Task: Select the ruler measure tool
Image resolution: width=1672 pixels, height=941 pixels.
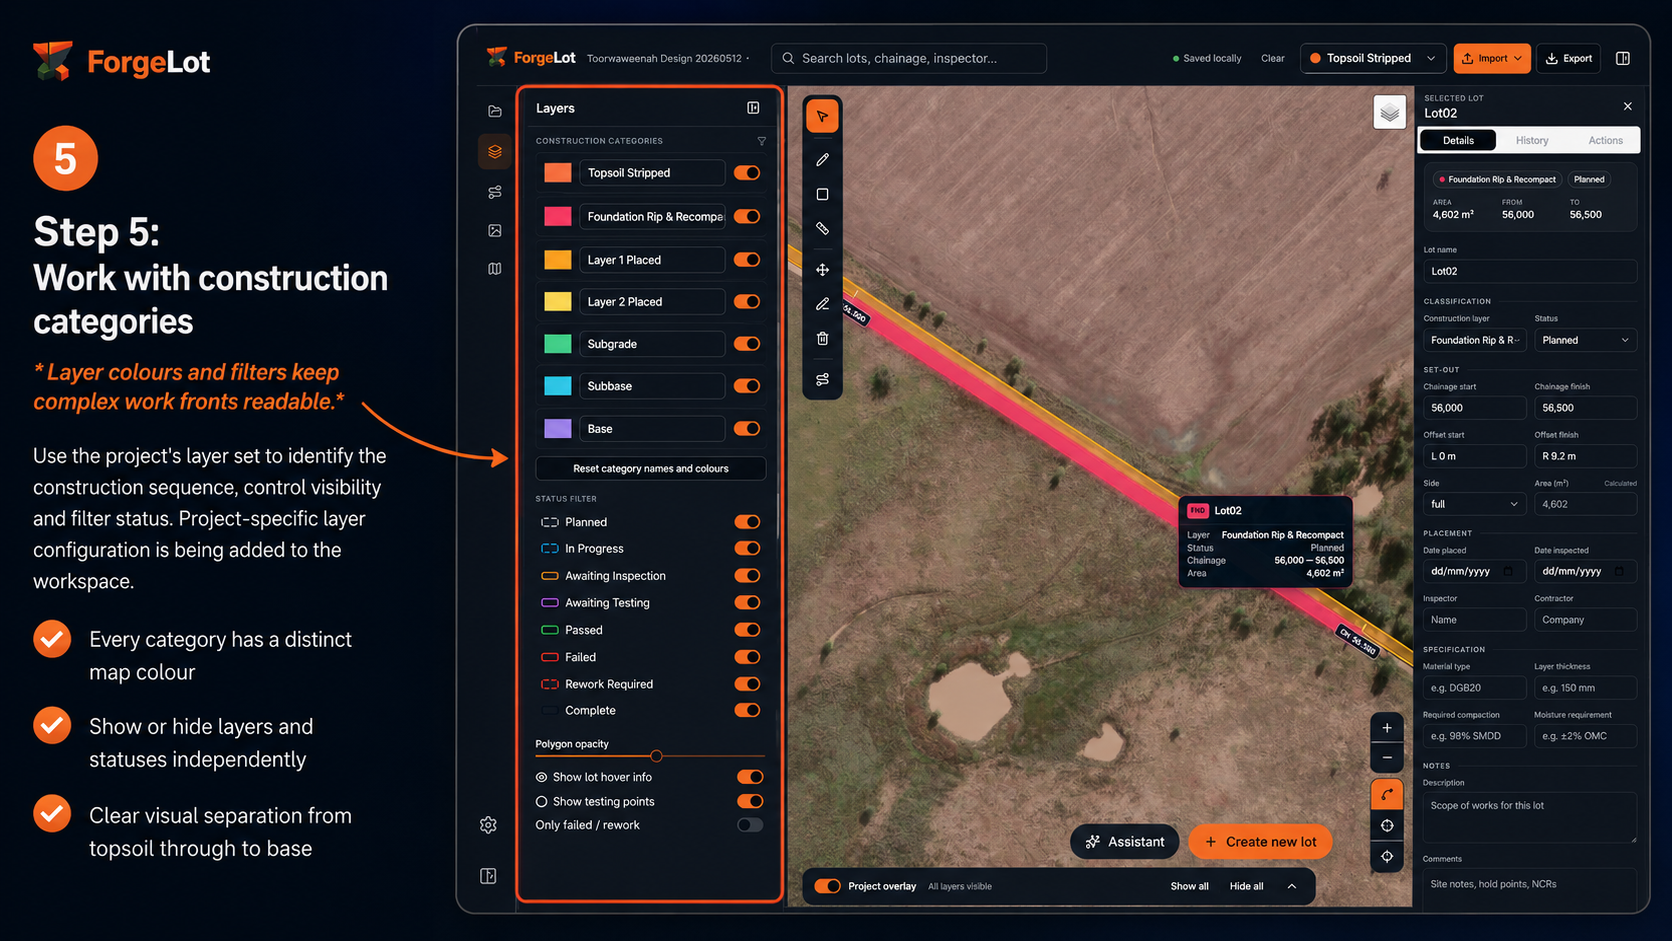Action: coord(822,229)
